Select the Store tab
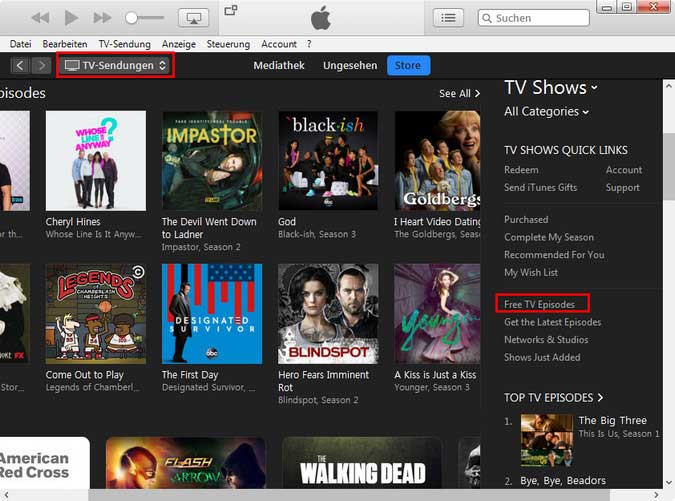 (408, 65)
